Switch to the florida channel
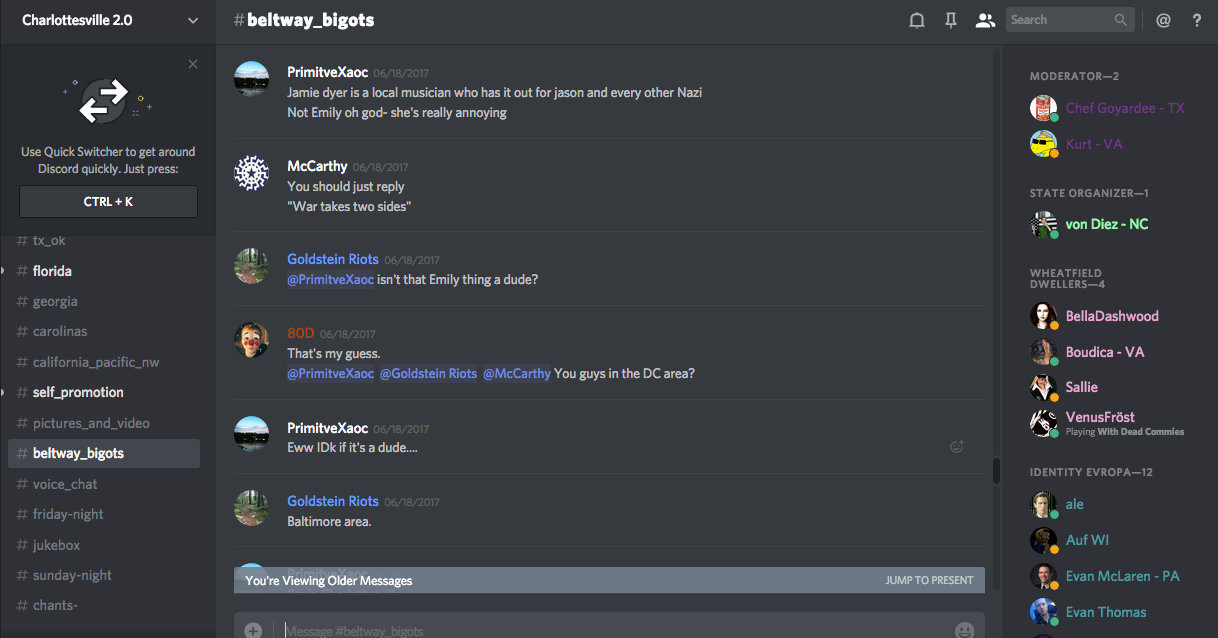Viewport: 1218px width, 638px height. 52,271
